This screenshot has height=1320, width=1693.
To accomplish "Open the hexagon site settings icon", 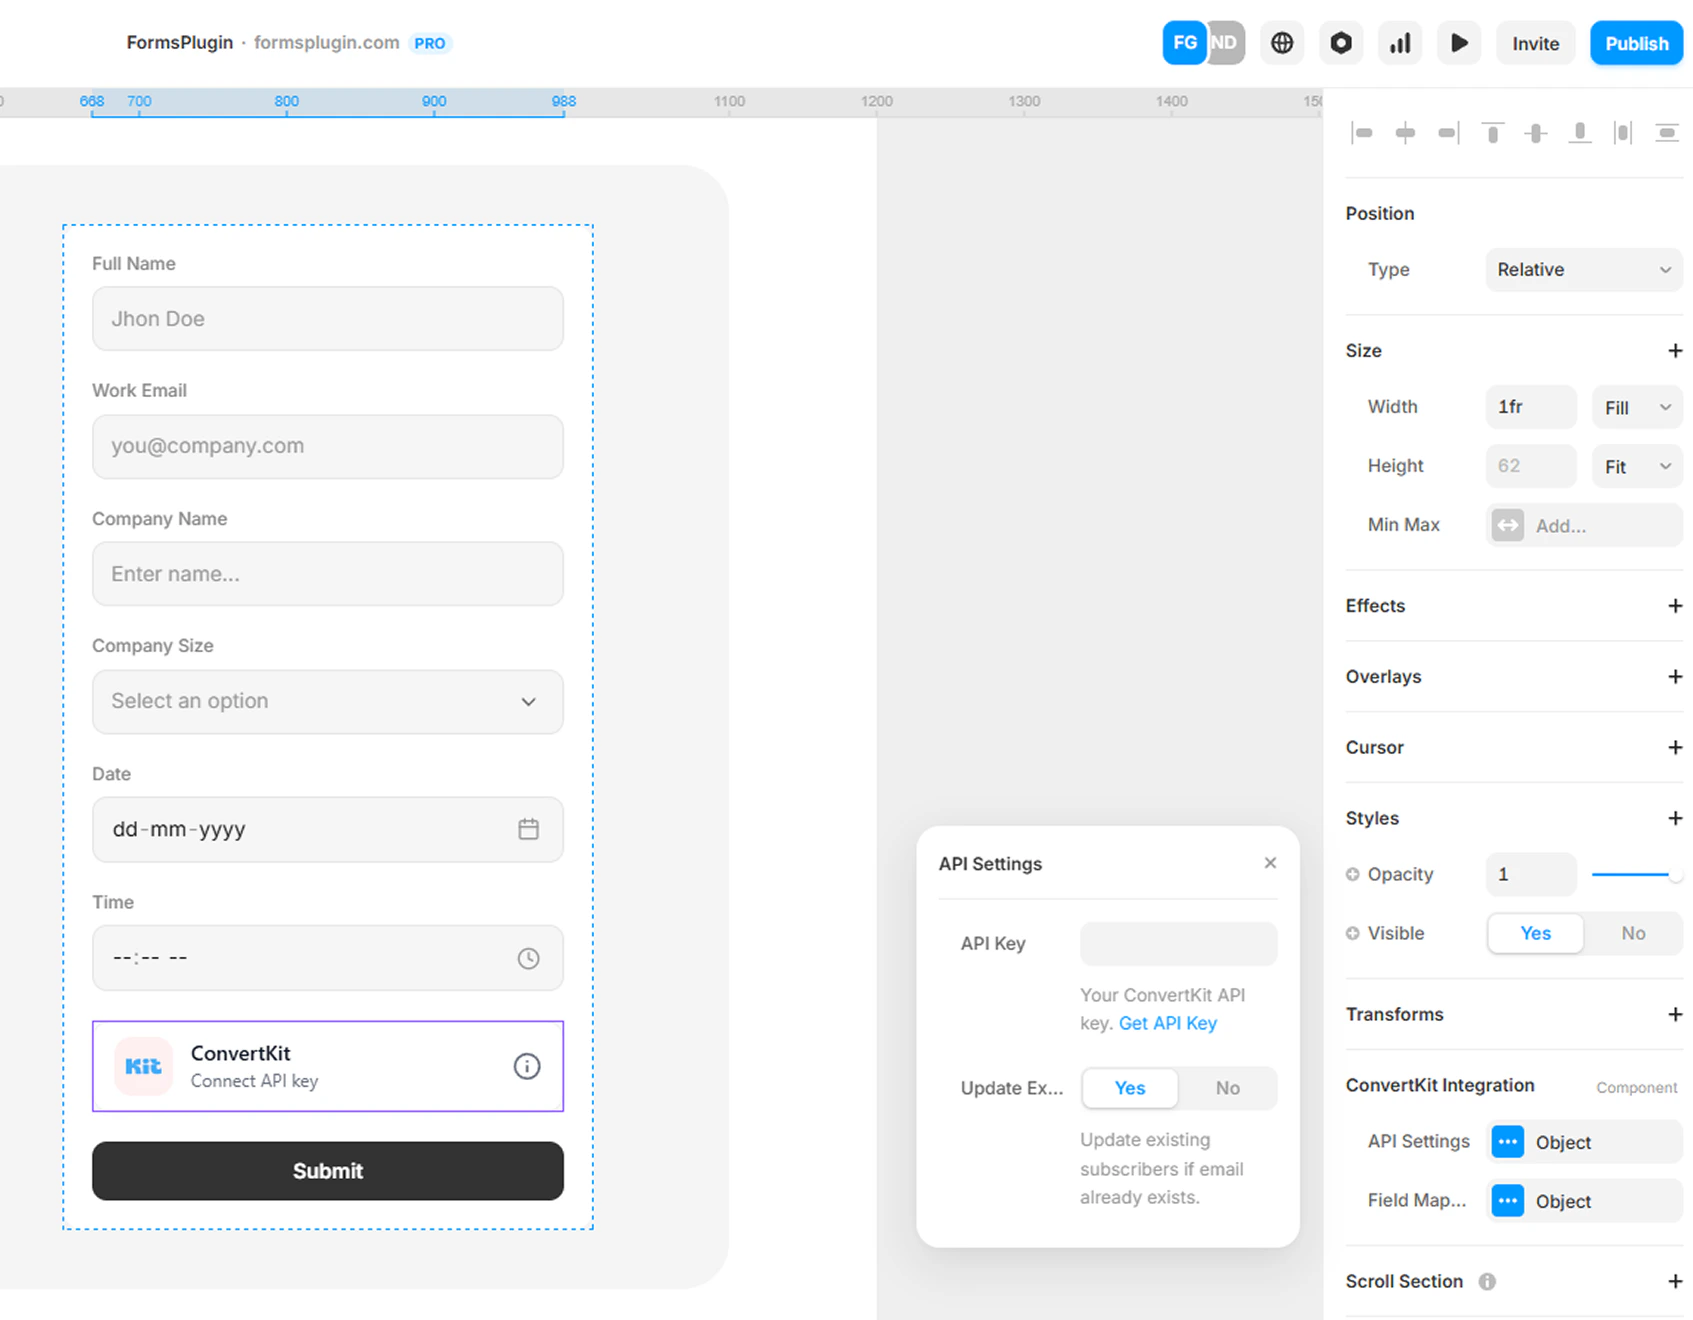I will click(x=1341, y=43).
